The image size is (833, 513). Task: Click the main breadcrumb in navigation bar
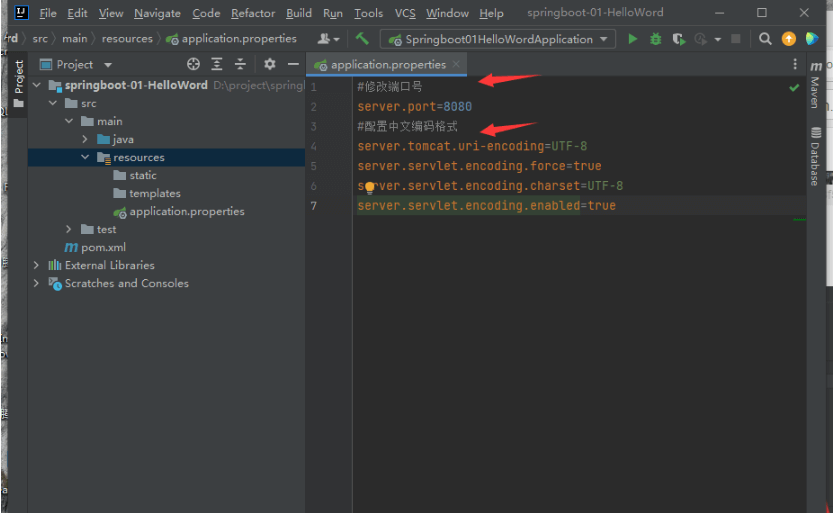point(74,39)
